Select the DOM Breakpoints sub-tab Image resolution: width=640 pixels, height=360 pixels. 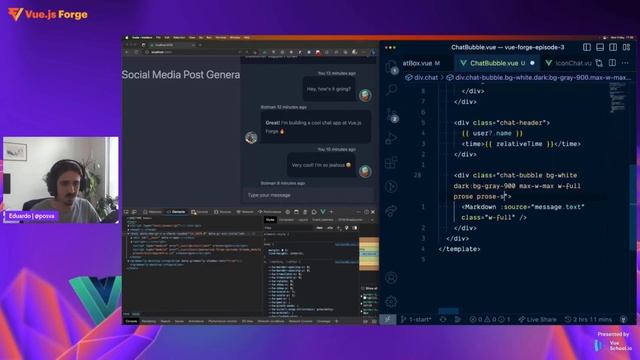[x=351, y=220]
